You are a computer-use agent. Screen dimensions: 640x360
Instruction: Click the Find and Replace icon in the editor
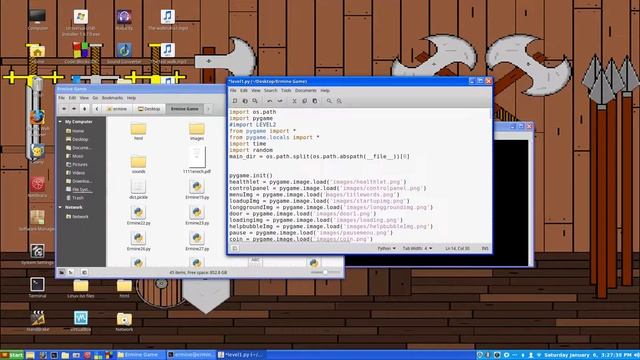click(x=339, y=101)
